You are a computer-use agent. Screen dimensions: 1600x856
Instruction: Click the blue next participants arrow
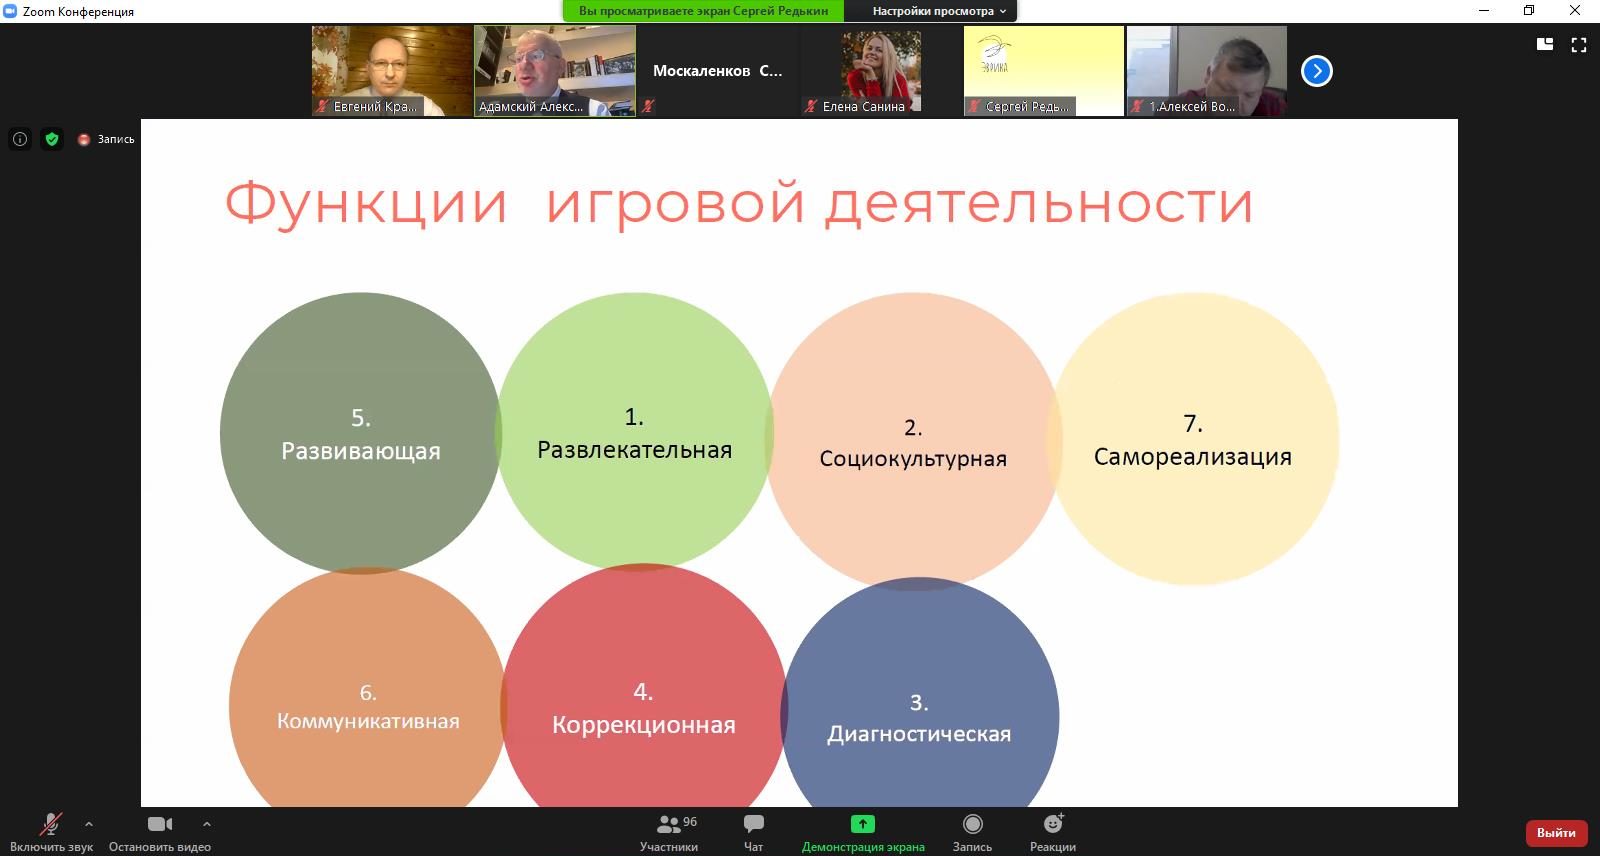tap(1316, 71)
